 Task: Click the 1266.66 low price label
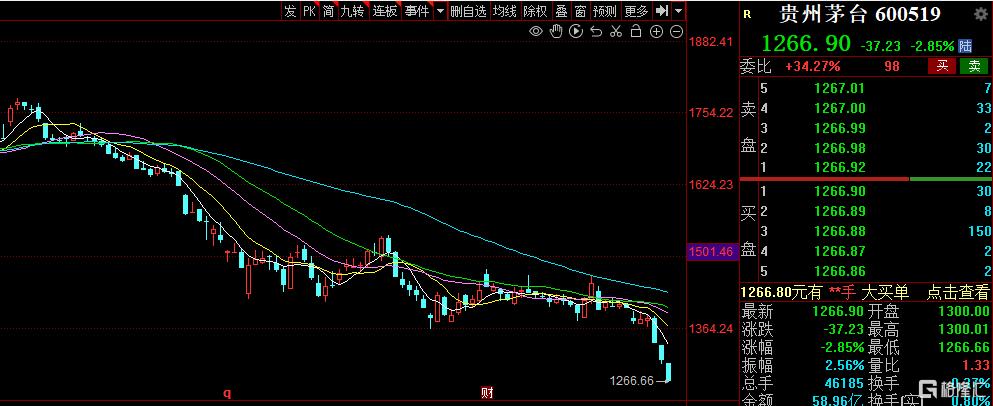631,381
